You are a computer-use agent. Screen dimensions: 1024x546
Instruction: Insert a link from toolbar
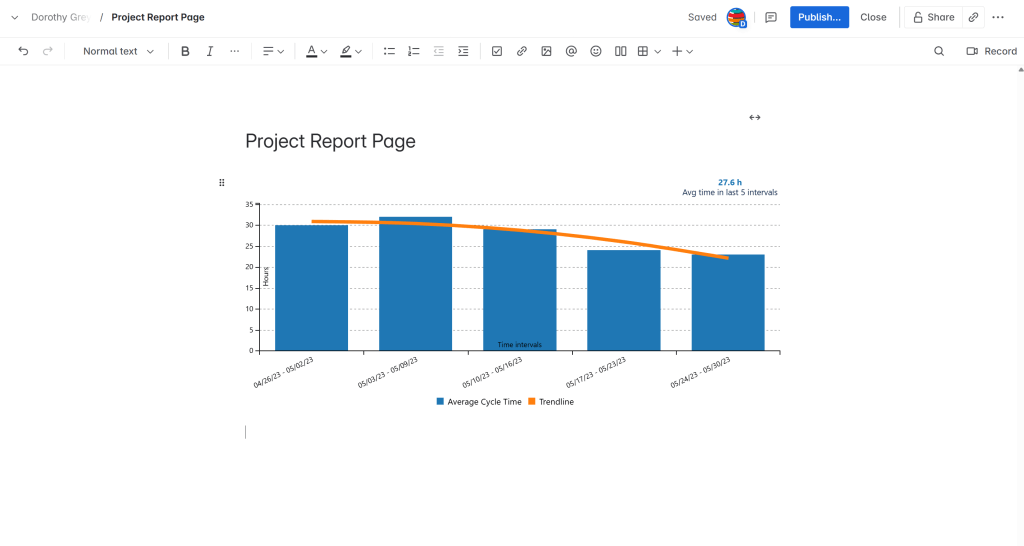(x=521, y=51)
